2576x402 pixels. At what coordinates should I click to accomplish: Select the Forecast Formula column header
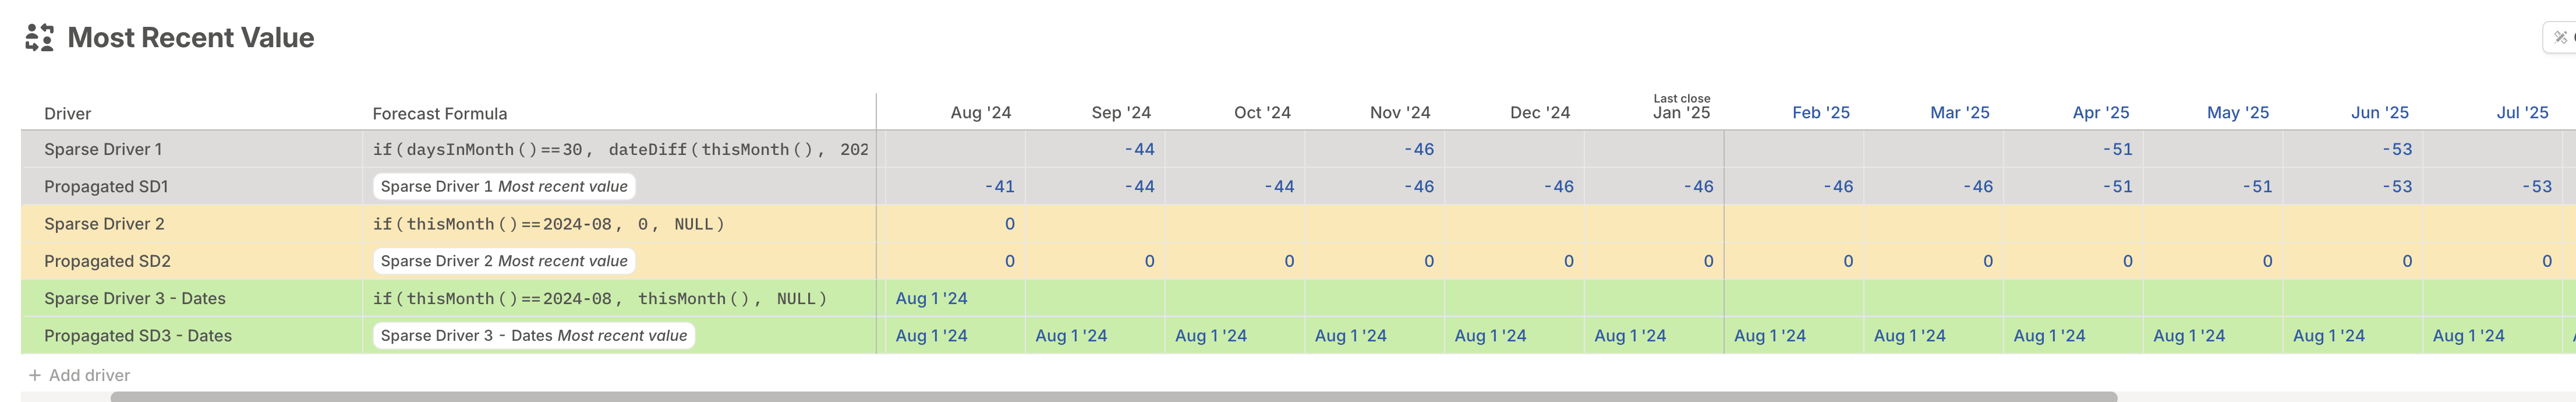[x=440, y=114]
